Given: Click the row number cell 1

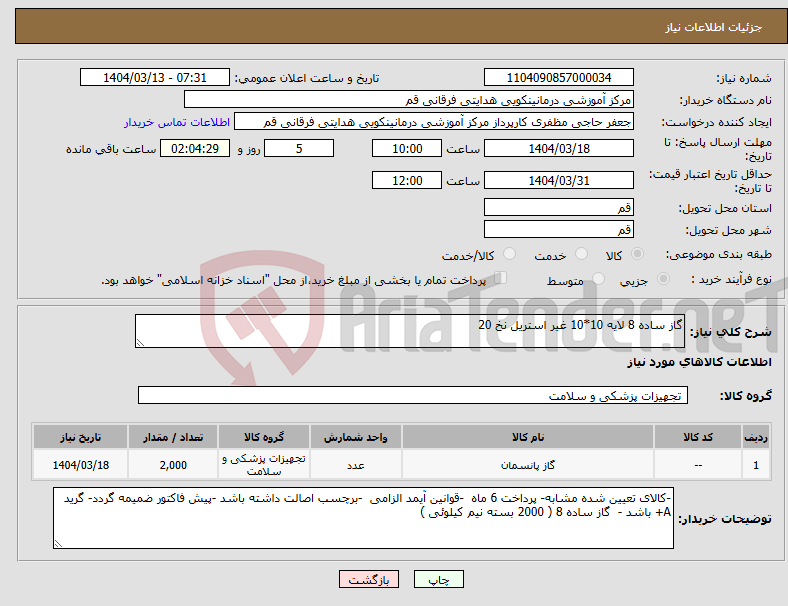Looking at the screenshot, I should coord(755,465).
